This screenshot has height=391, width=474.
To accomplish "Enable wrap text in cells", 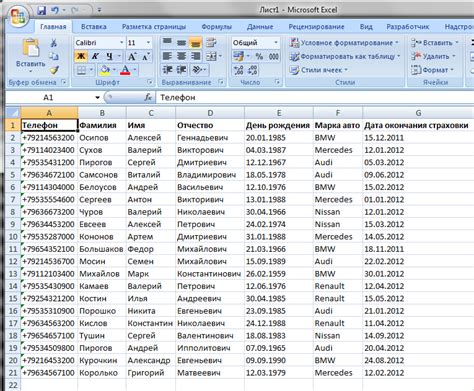I will (x=211, y=43).
